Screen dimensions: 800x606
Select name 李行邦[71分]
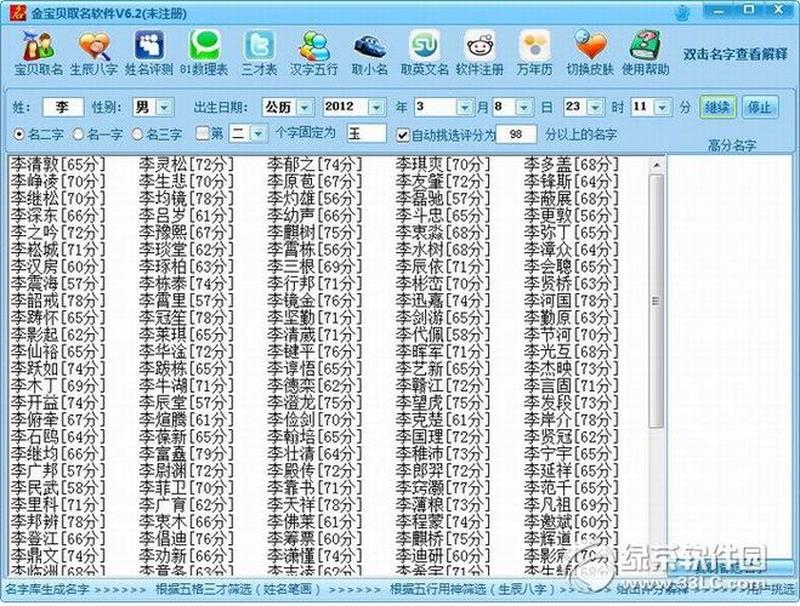click(x=314, y=284)
